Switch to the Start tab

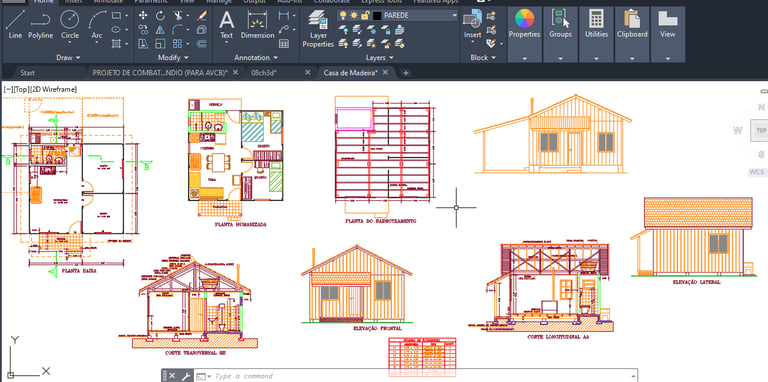[x=27, y=72]
